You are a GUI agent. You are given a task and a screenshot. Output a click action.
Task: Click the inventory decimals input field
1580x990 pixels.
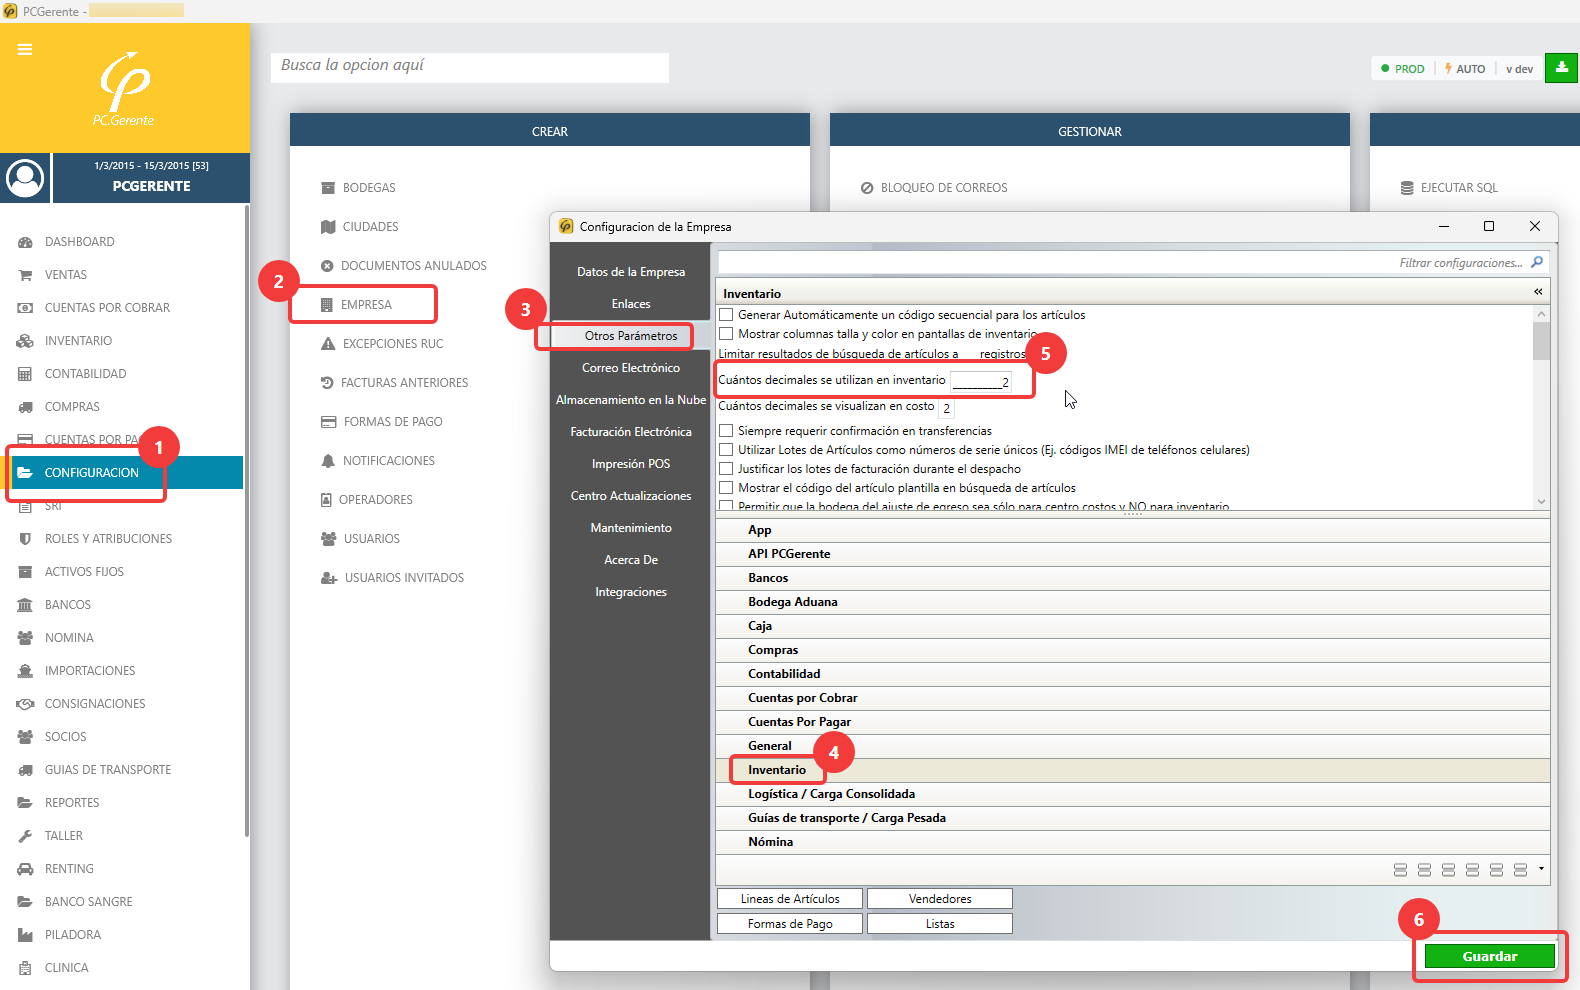pyautogui.click(x=981, y=381)
